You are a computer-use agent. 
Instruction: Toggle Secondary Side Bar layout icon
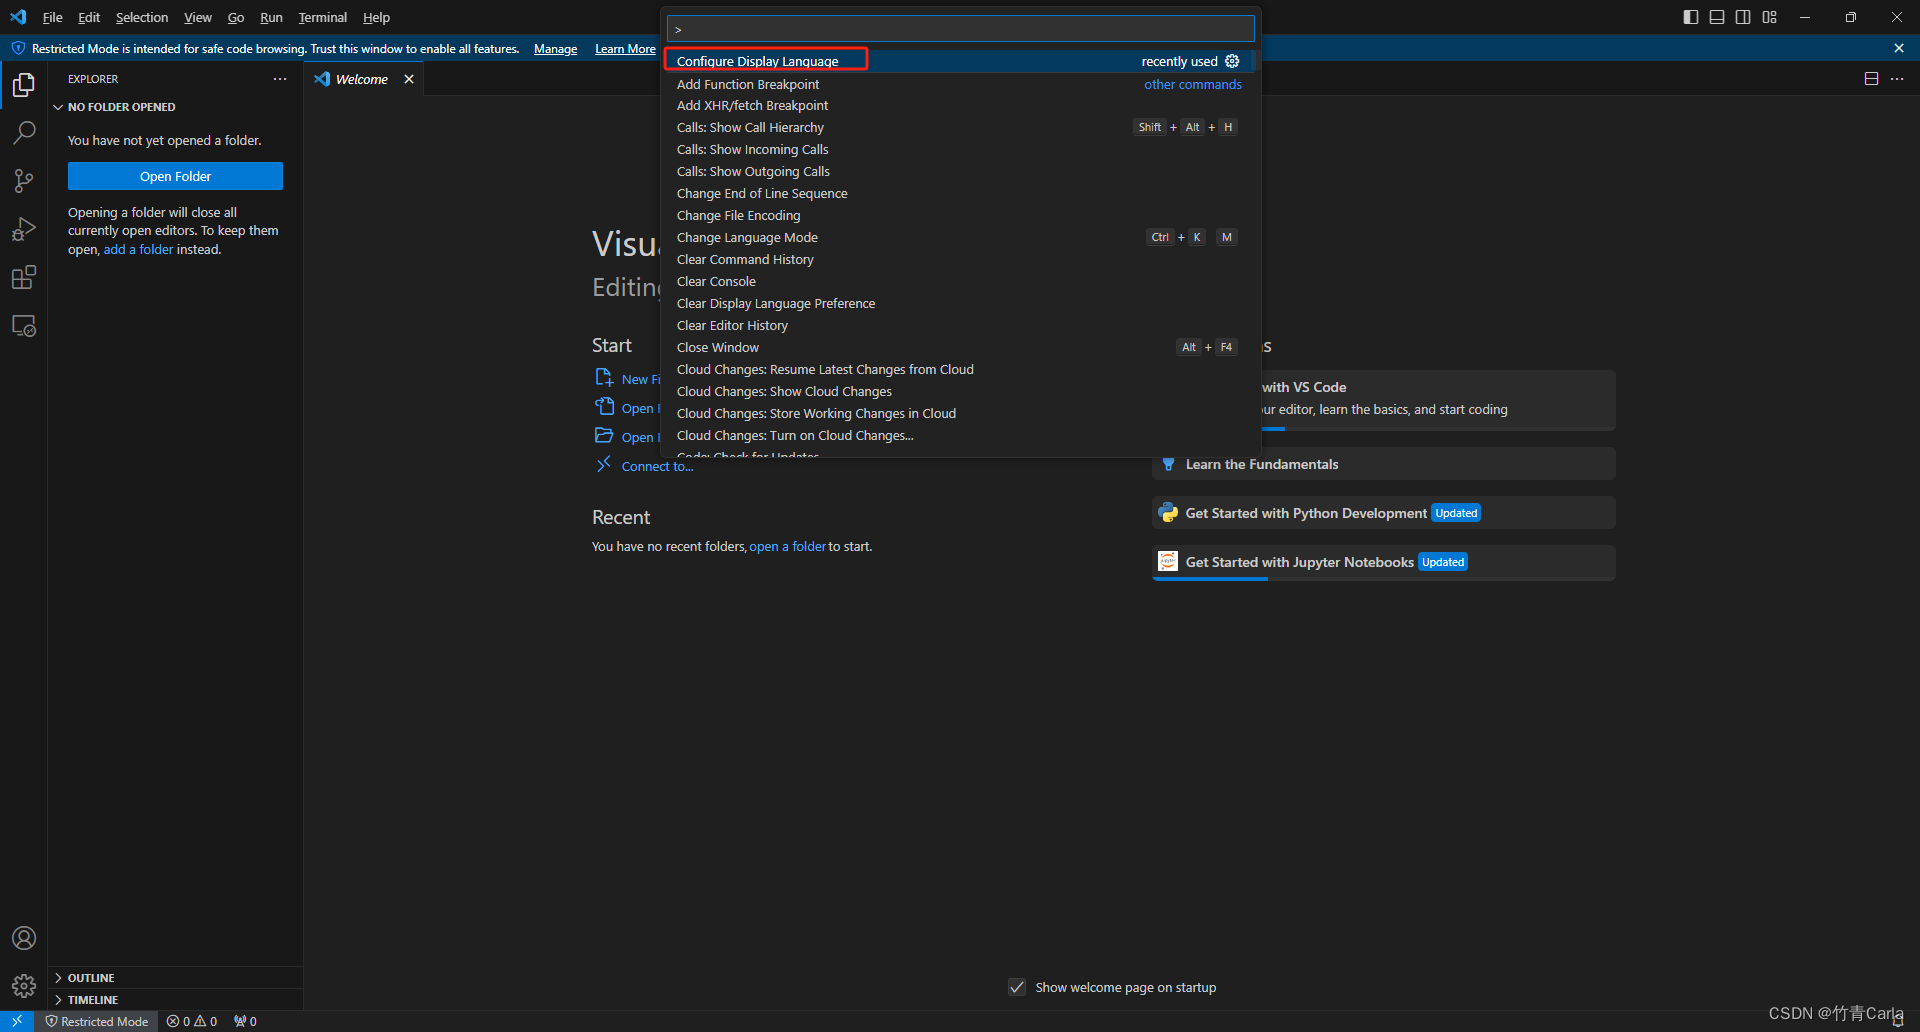(1743, 17)
